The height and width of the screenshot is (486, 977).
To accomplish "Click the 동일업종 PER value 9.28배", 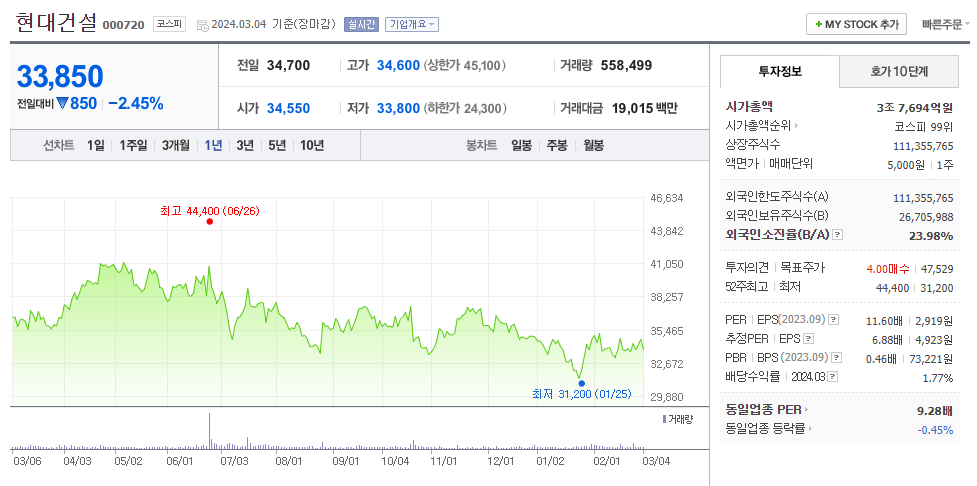I will [933, 411].
